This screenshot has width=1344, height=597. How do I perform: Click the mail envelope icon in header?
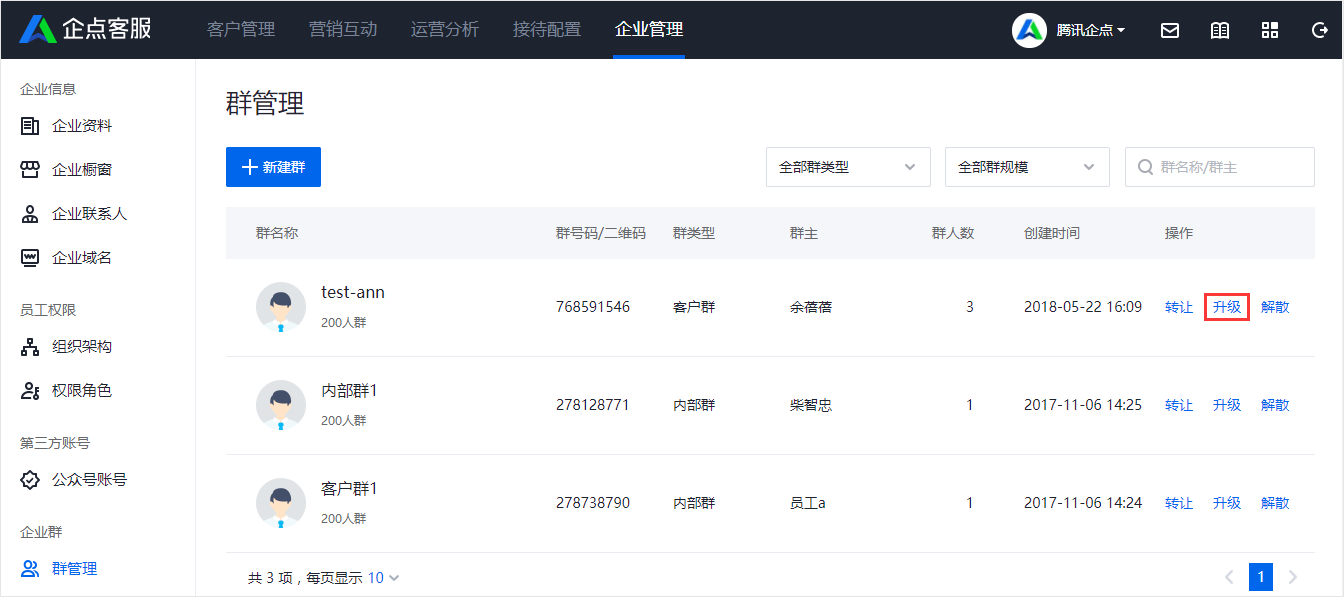click(1169, 30)
